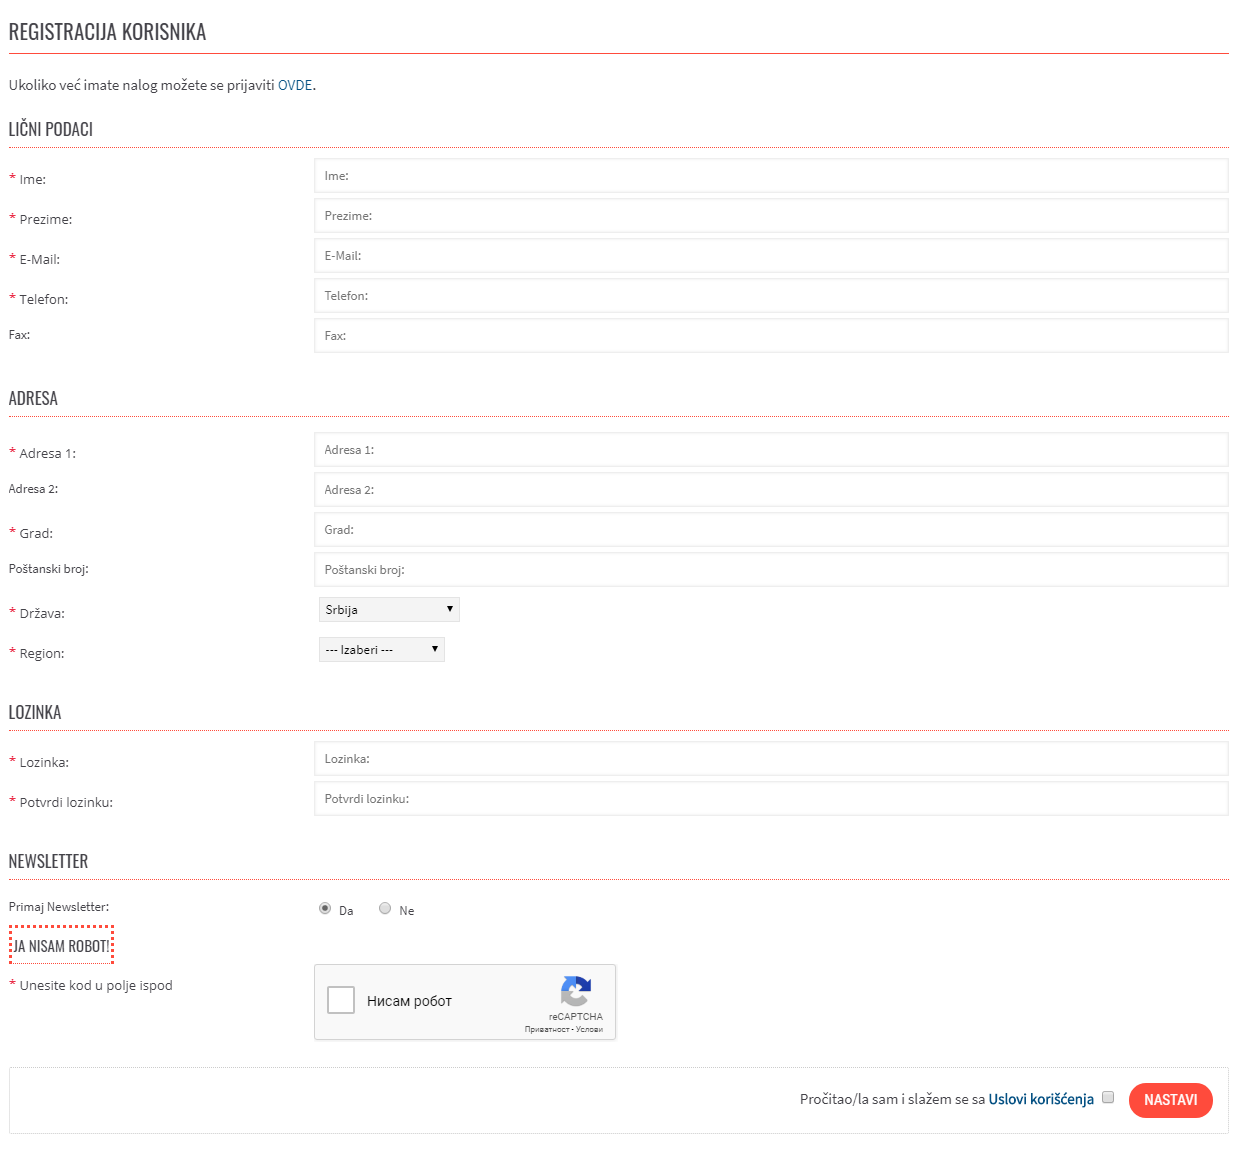1240x1170 pixels.
Task: Open the Uslovi korišćenja link
Action: 1041,1099
